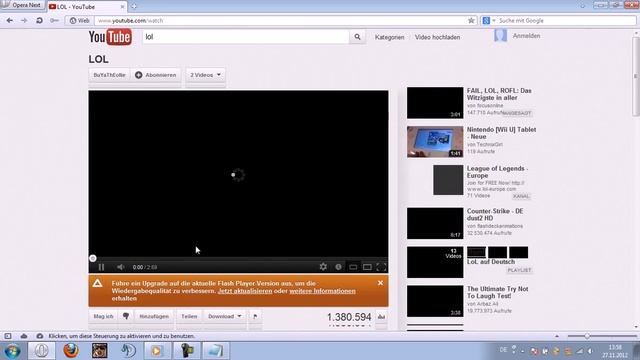
Task: Open the Kategorien link
Action: click(x=389, y=37)
